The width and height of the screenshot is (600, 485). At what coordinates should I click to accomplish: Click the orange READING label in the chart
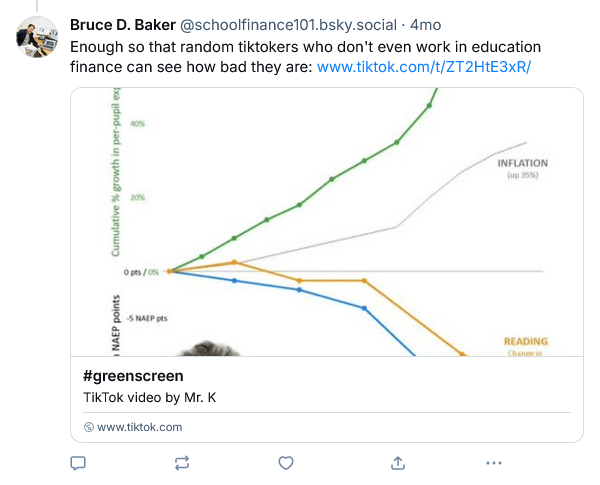[x=524, y=341]
